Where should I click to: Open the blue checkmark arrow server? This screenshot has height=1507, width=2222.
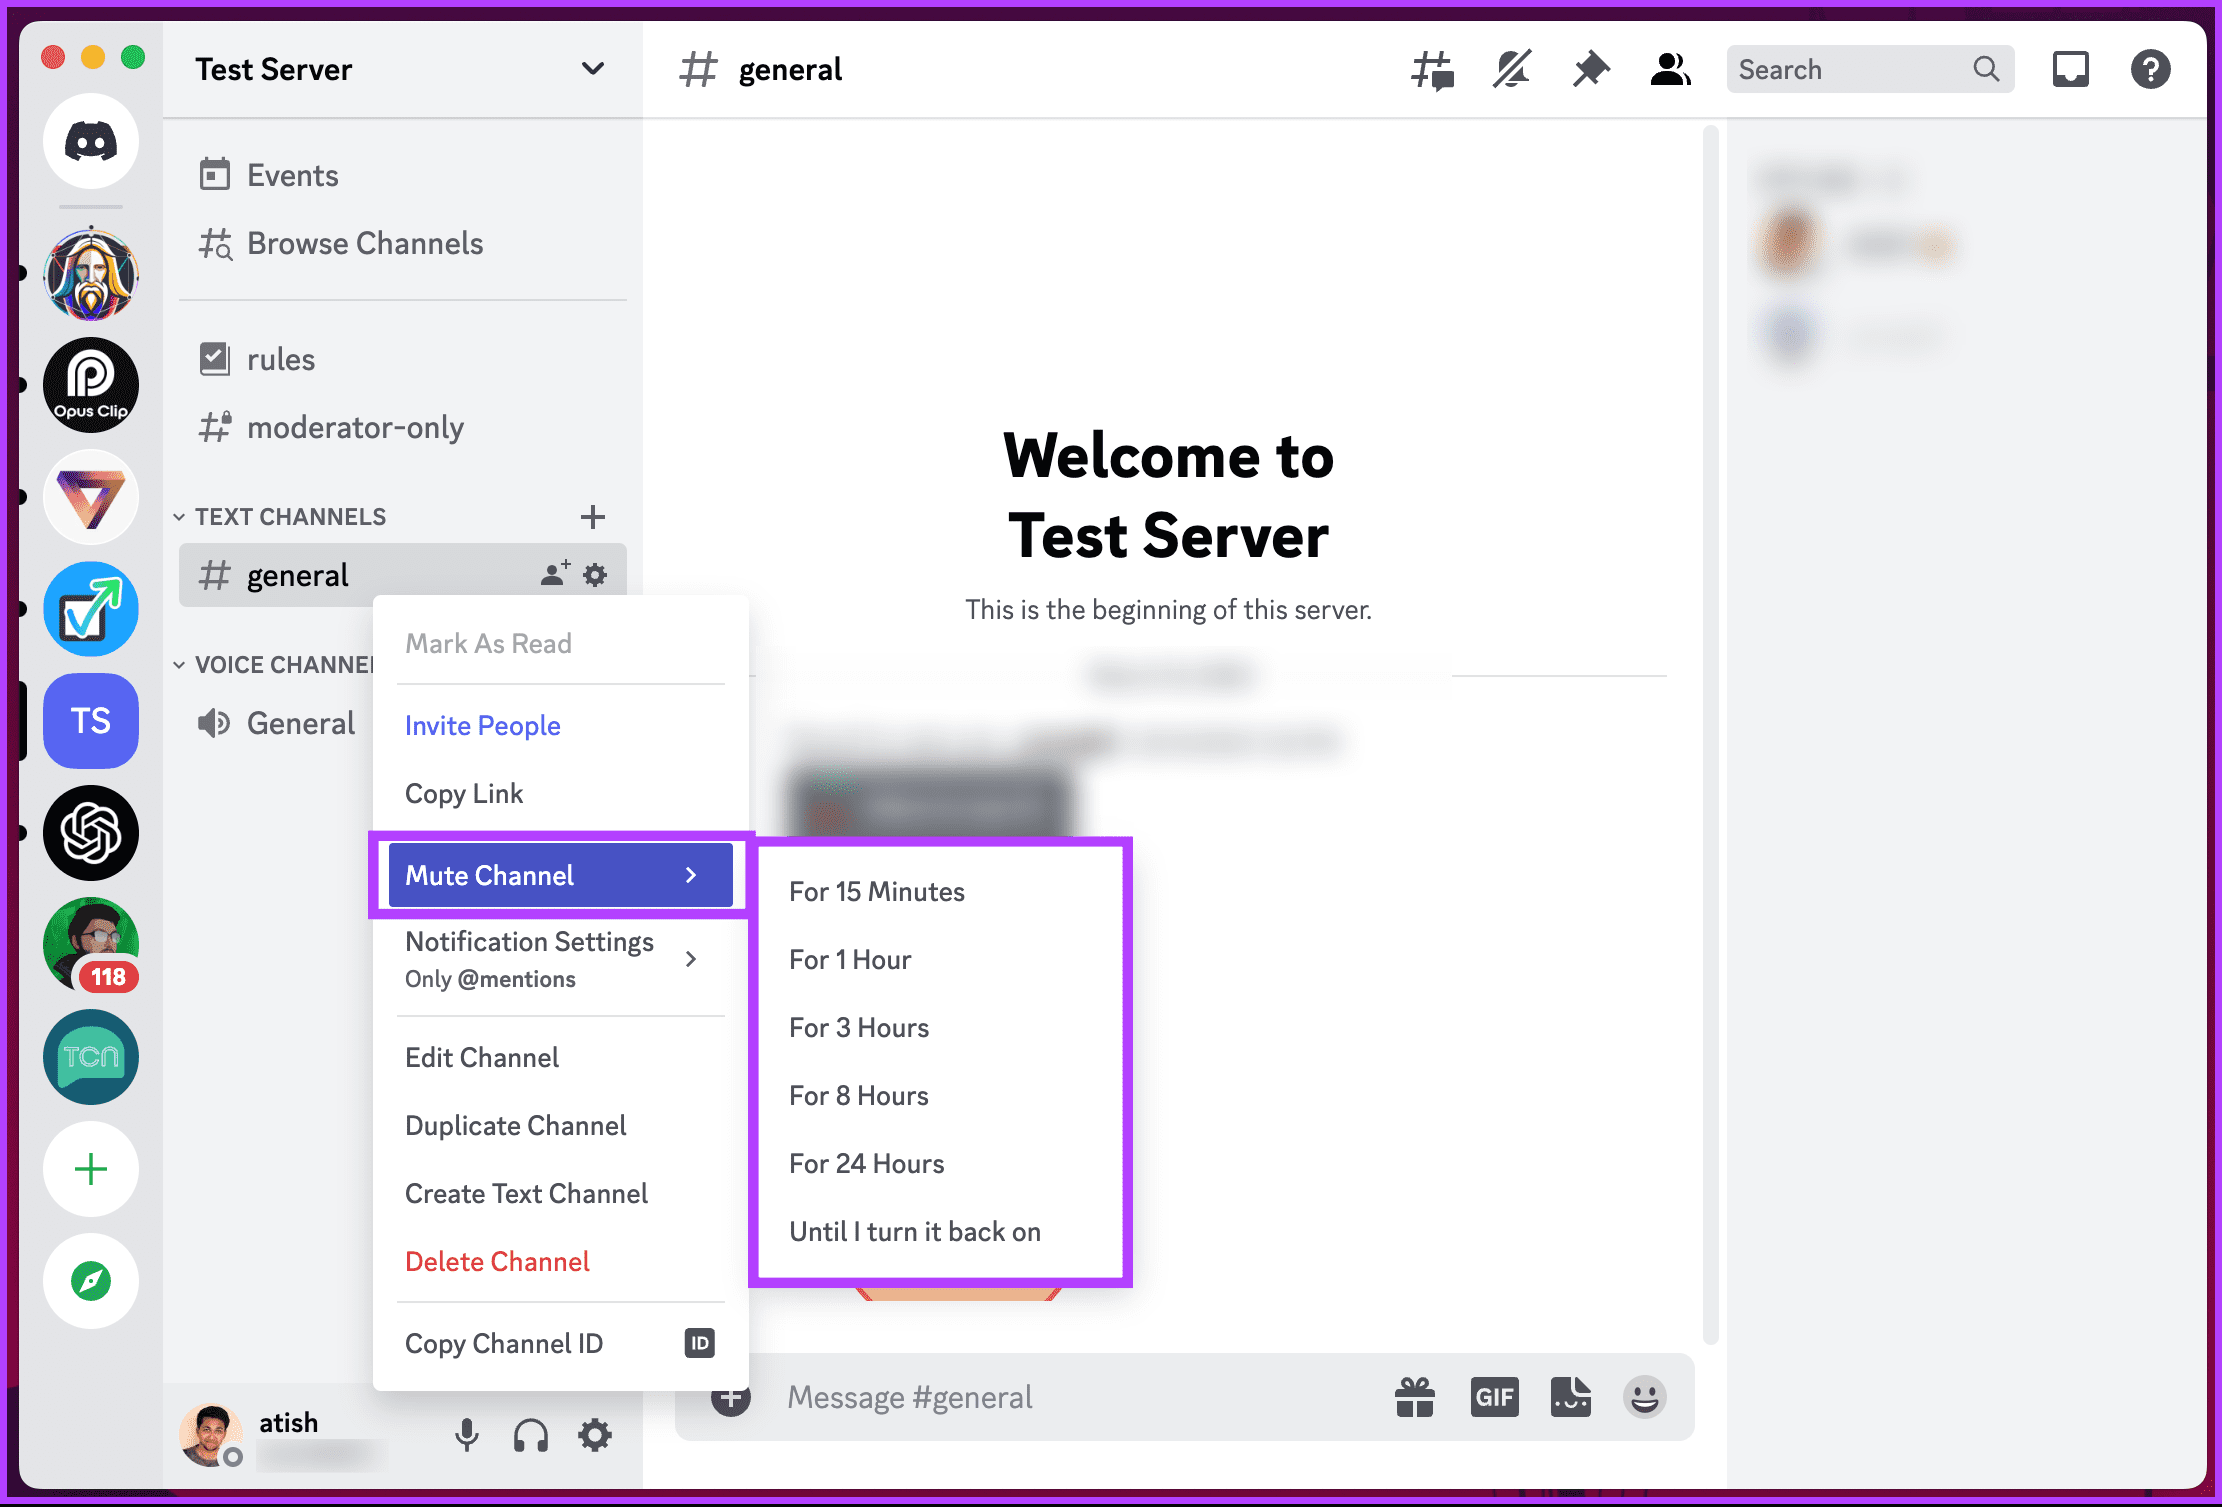[91, 609]
